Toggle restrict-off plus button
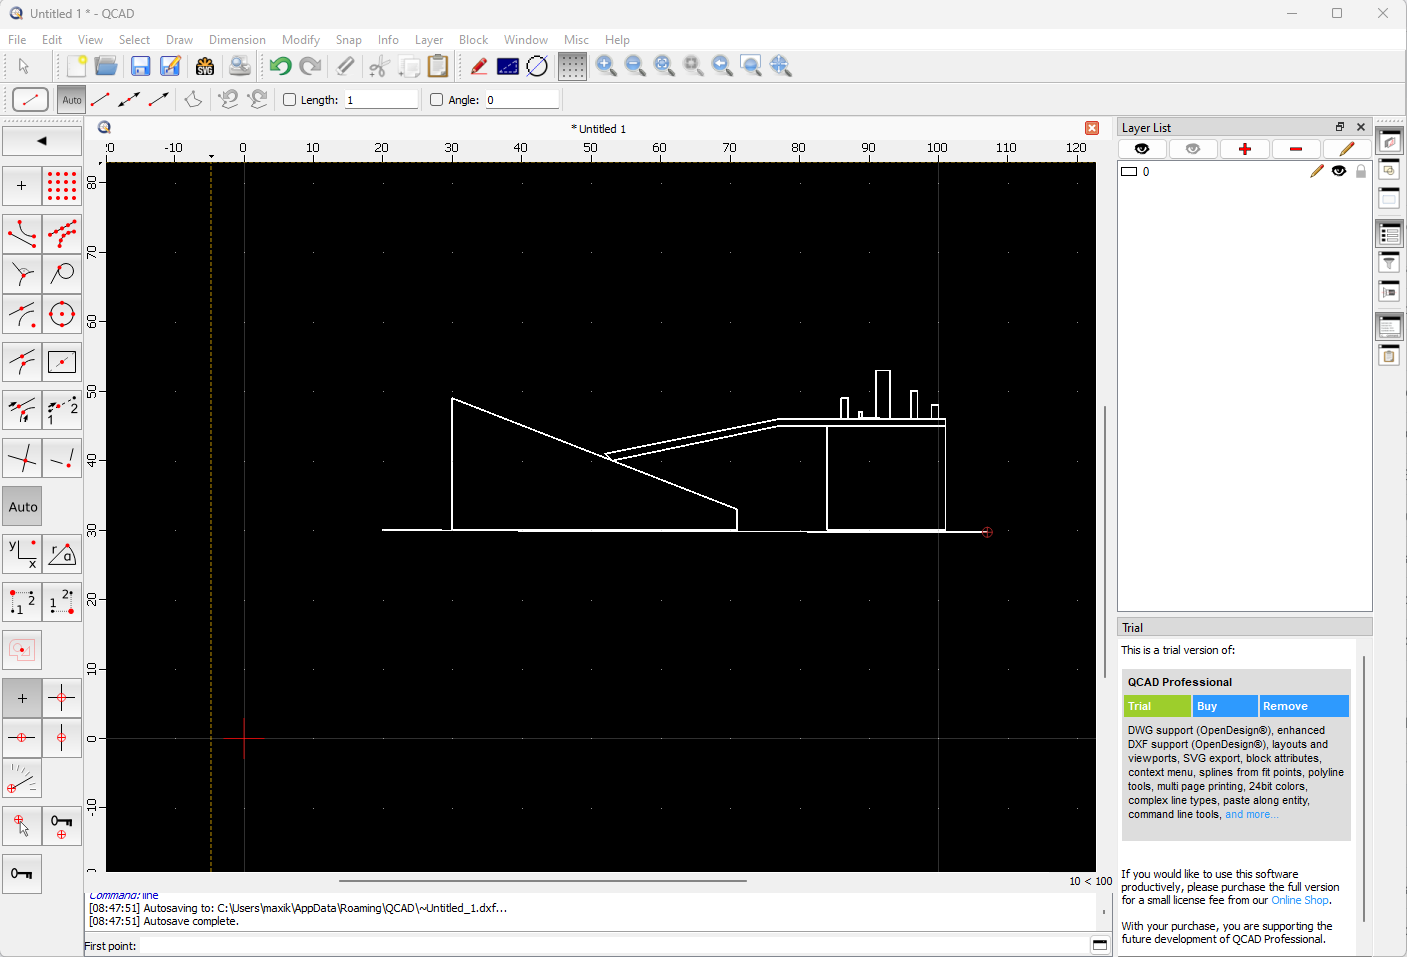The width and height of the screenshot is (1407, 957). tap(22, 698)
